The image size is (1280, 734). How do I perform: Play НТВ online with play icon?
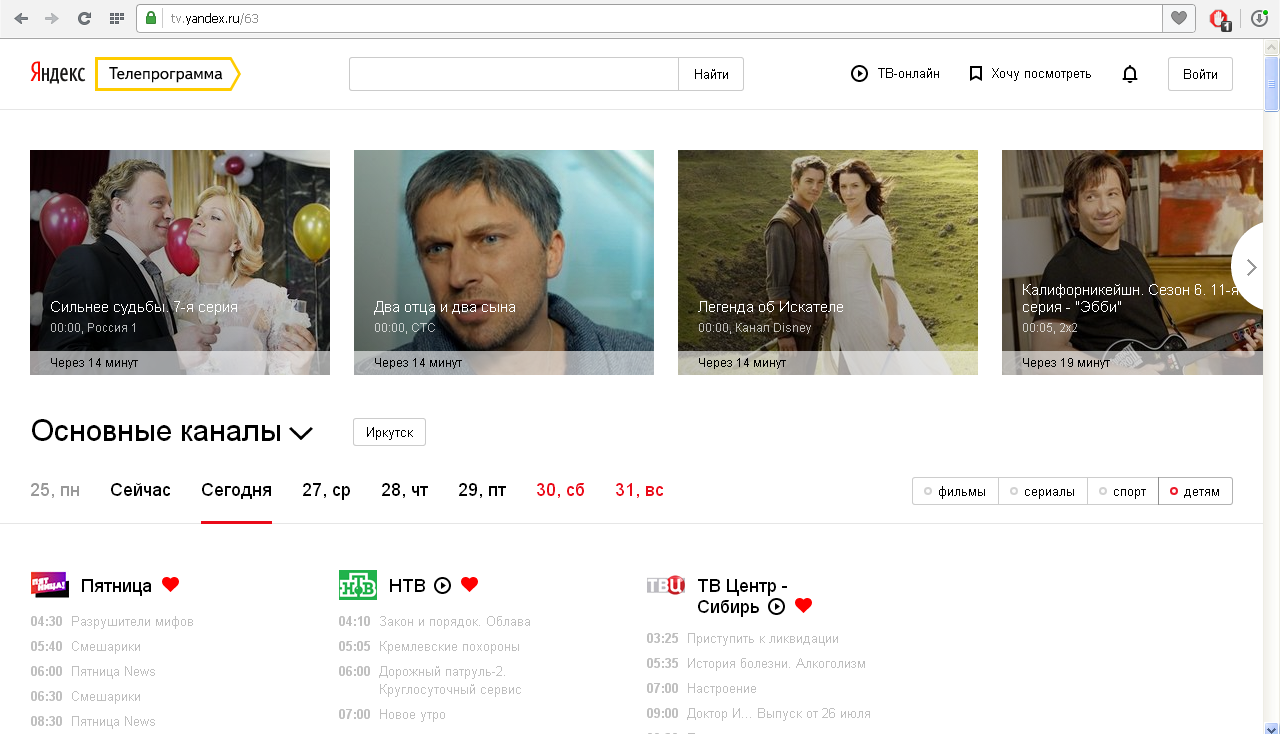(443, 585)
